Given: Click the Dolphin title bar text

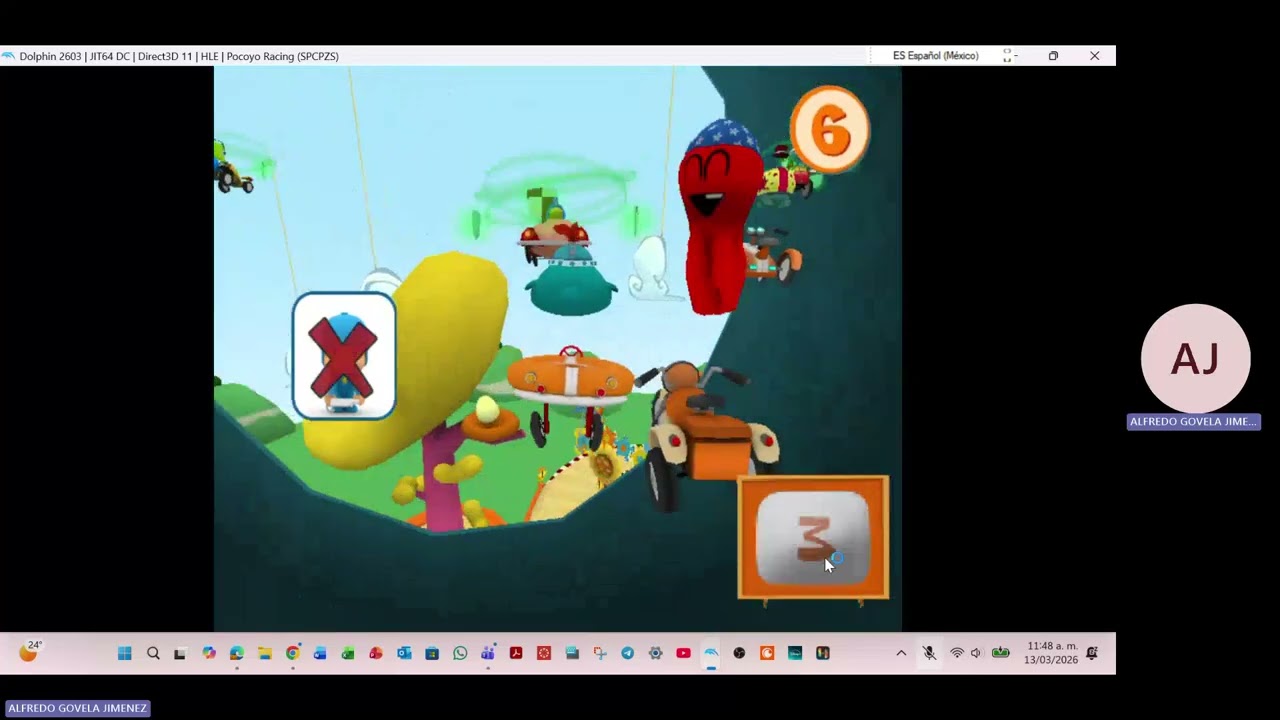Looking at the screenshot, I should click(x=179, y=56).
